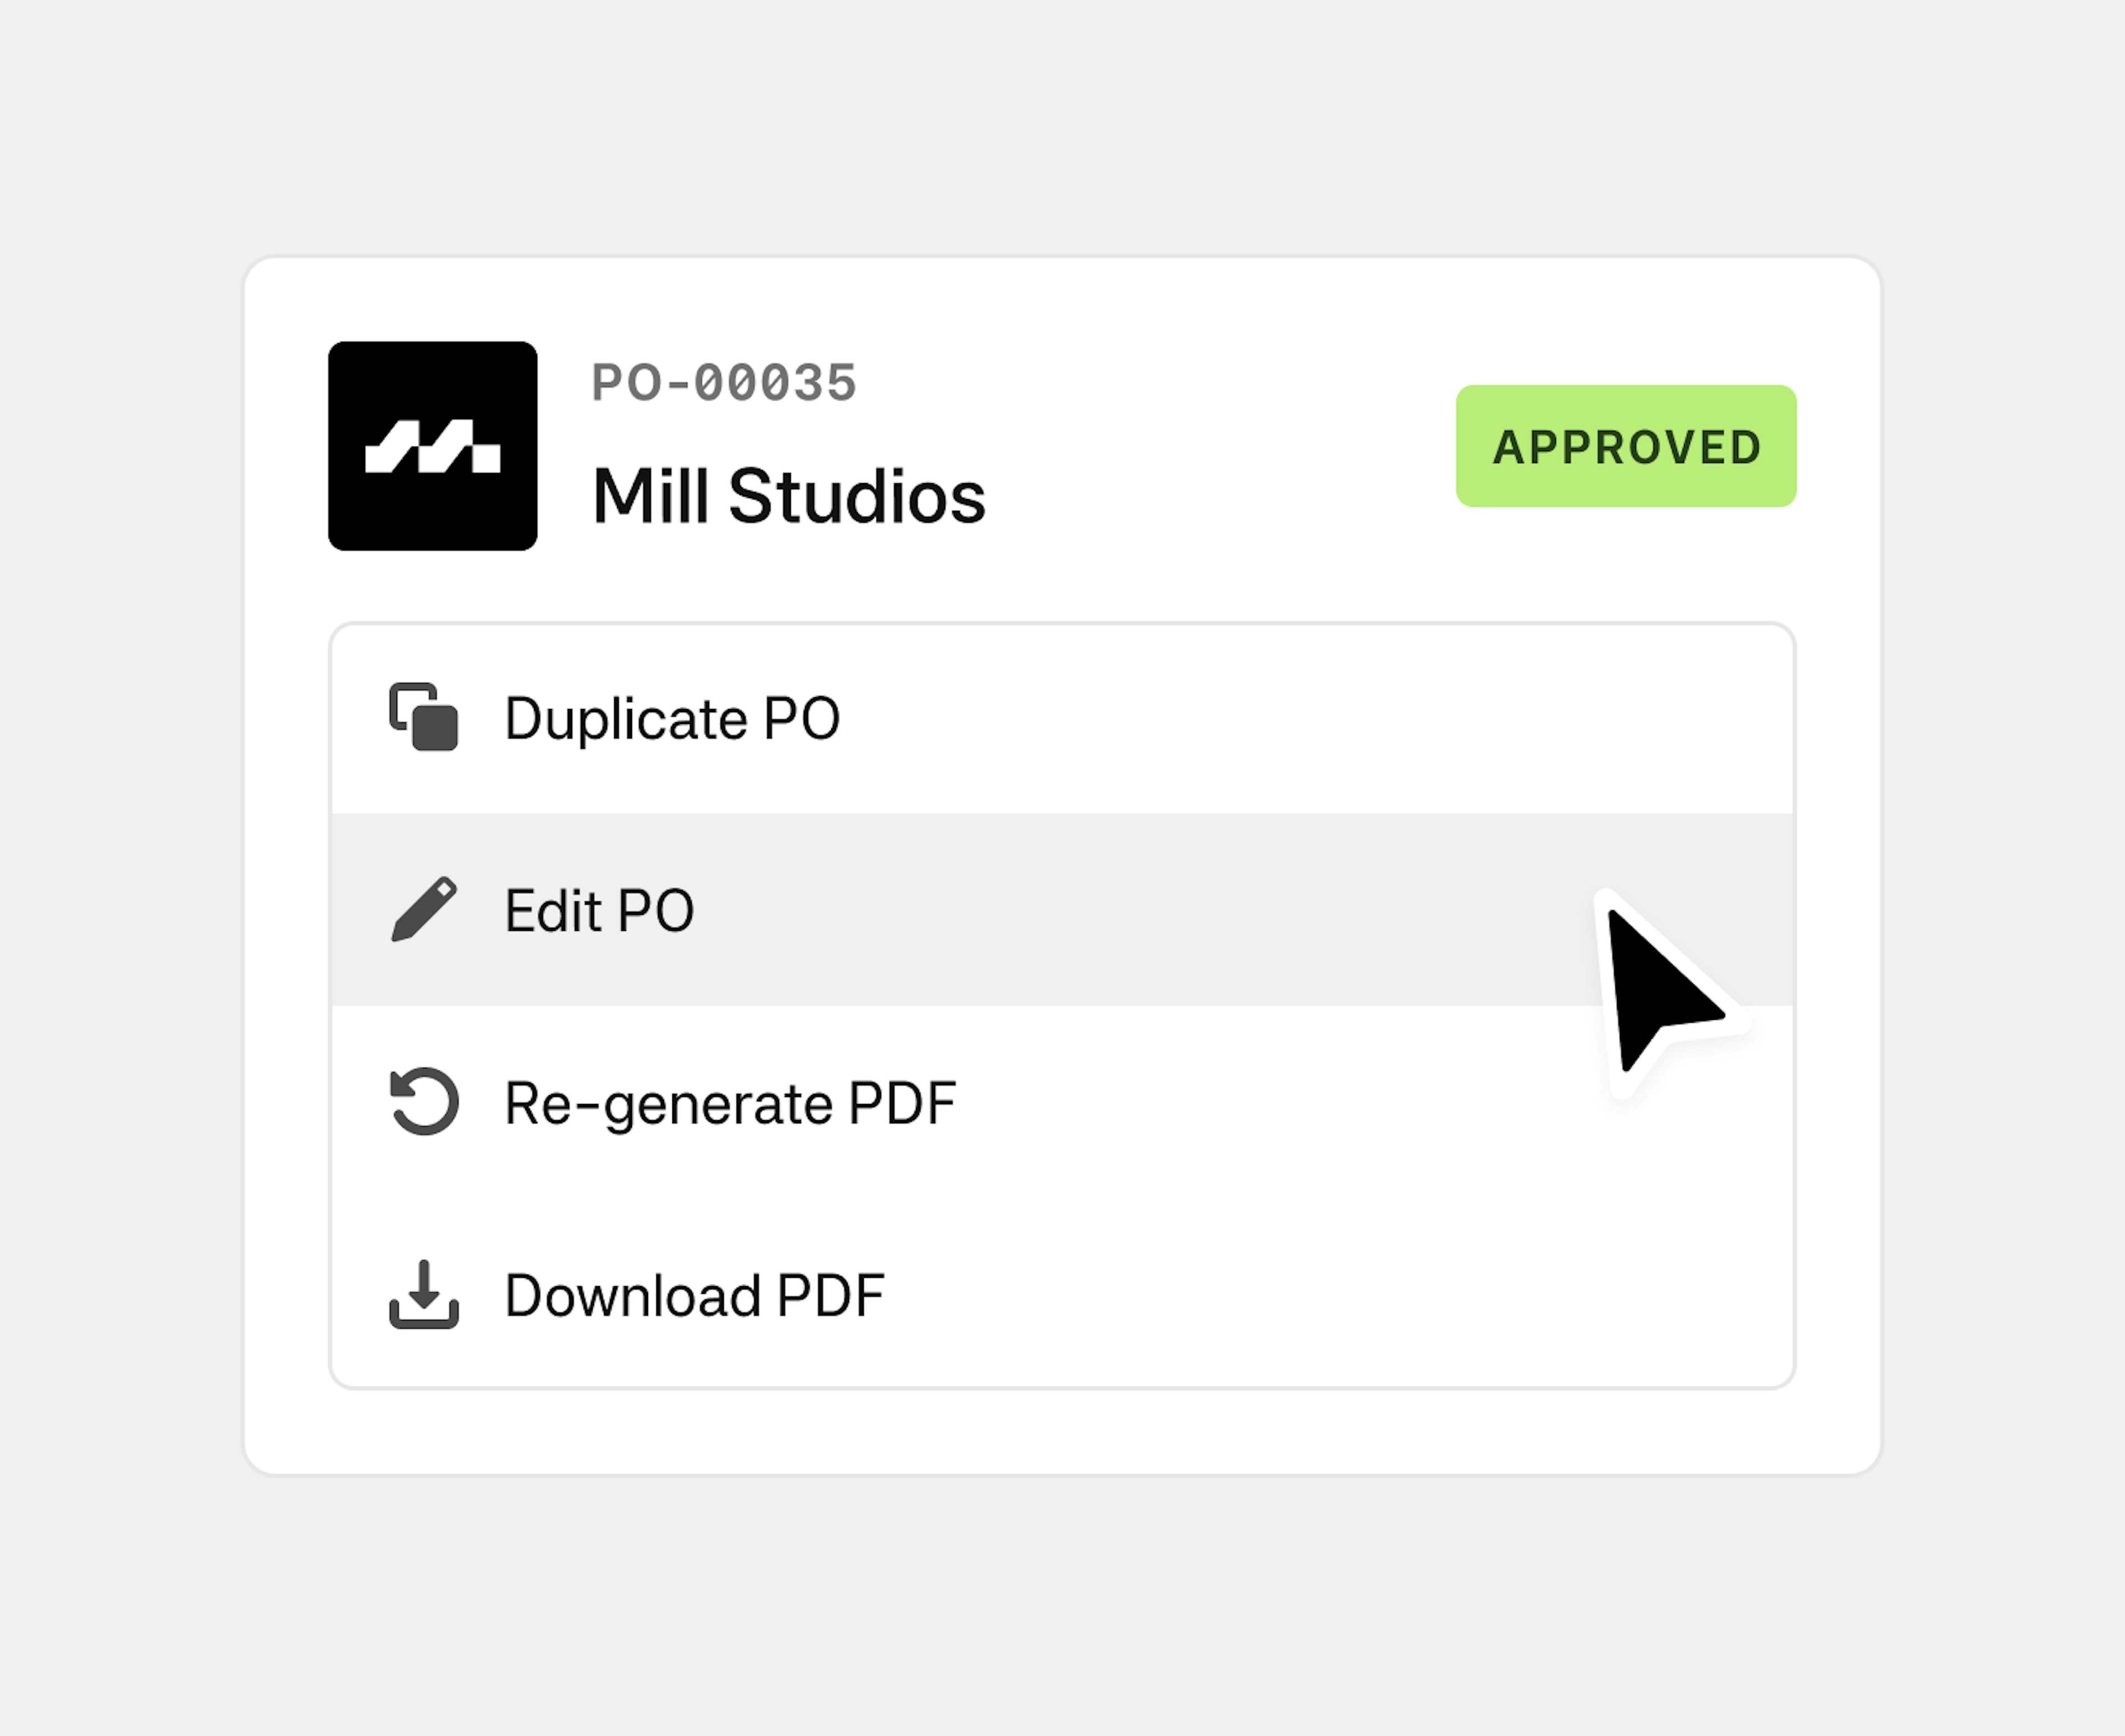The height and width of the screenshot is (1736, 2125).
Task: Click the Download PDF tray arrow icon
Action: coord(423,1294)
